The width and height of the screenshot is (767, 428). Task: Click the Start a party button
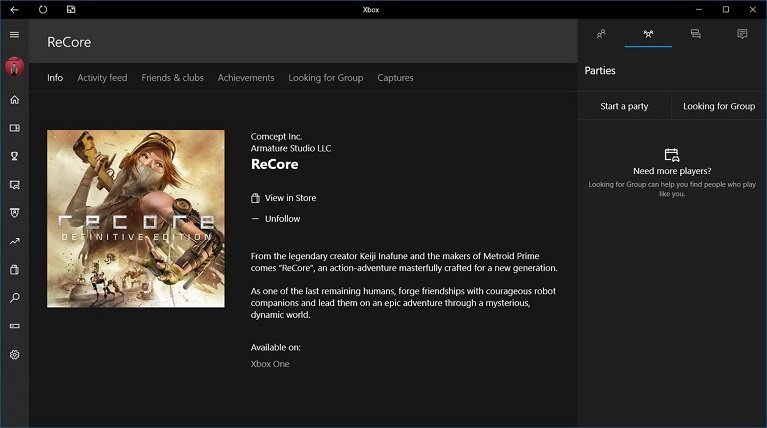tap(624, 106)
